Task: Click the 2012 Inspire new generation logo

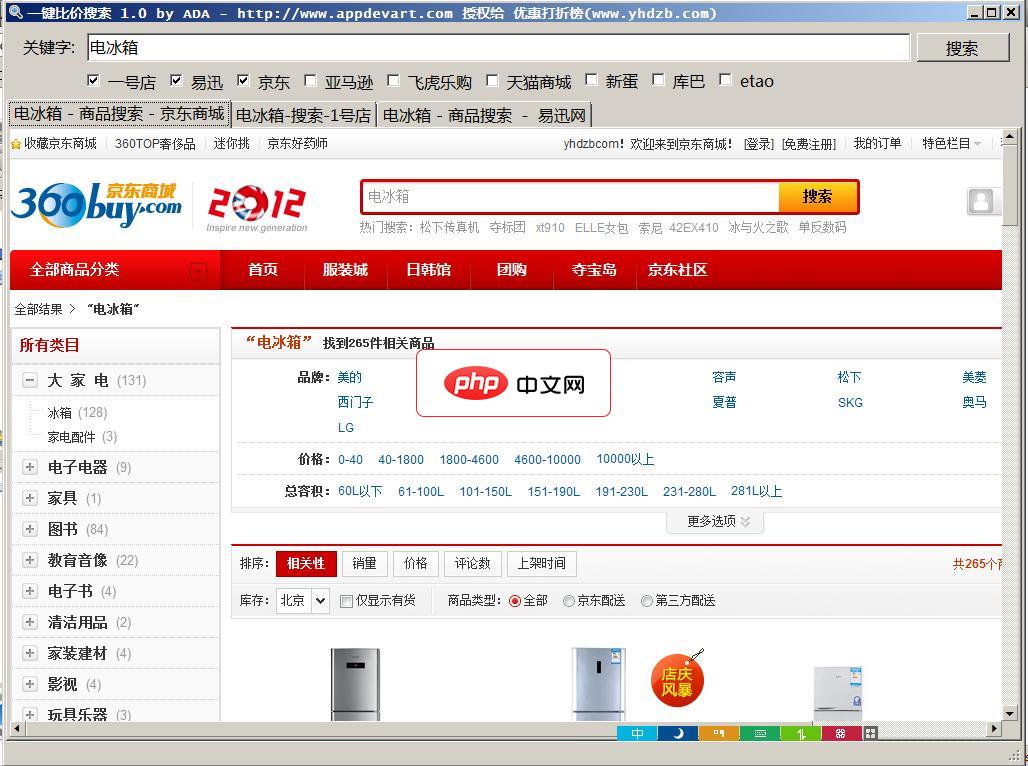Action: [x=256, y=209]
